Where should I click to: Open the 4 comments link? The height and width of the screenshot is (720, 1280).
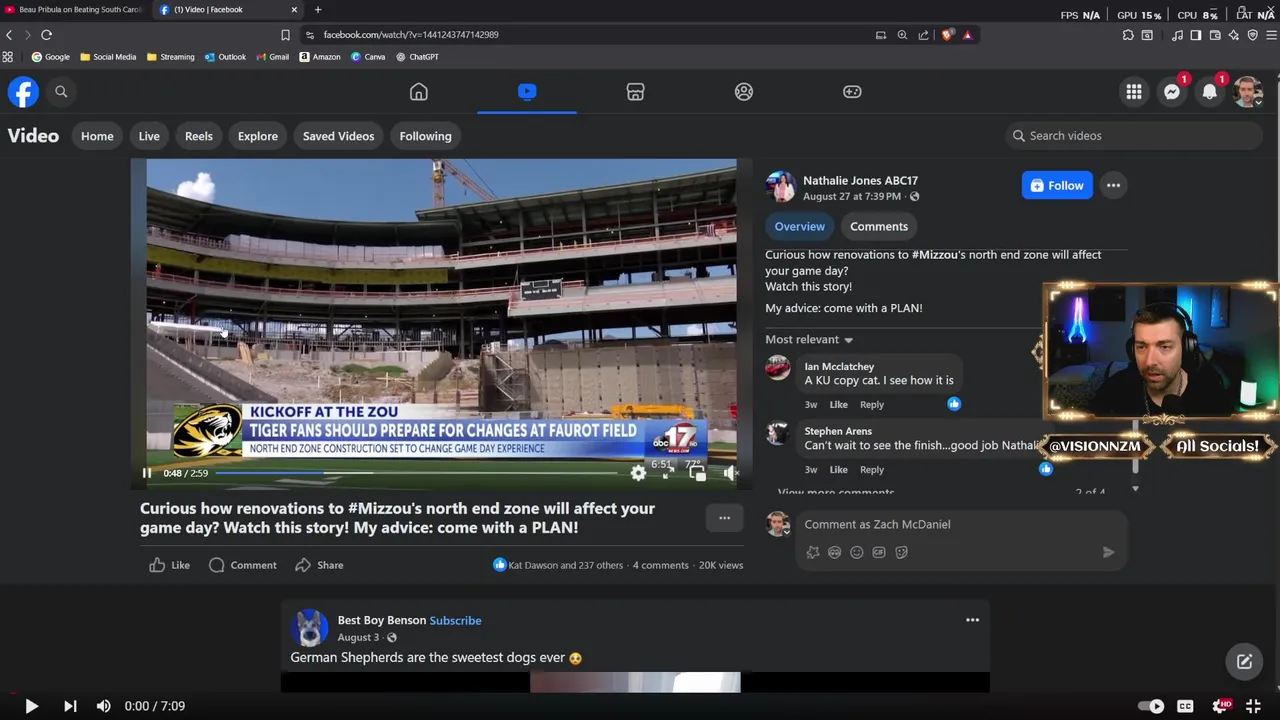(x=661, y=565)
